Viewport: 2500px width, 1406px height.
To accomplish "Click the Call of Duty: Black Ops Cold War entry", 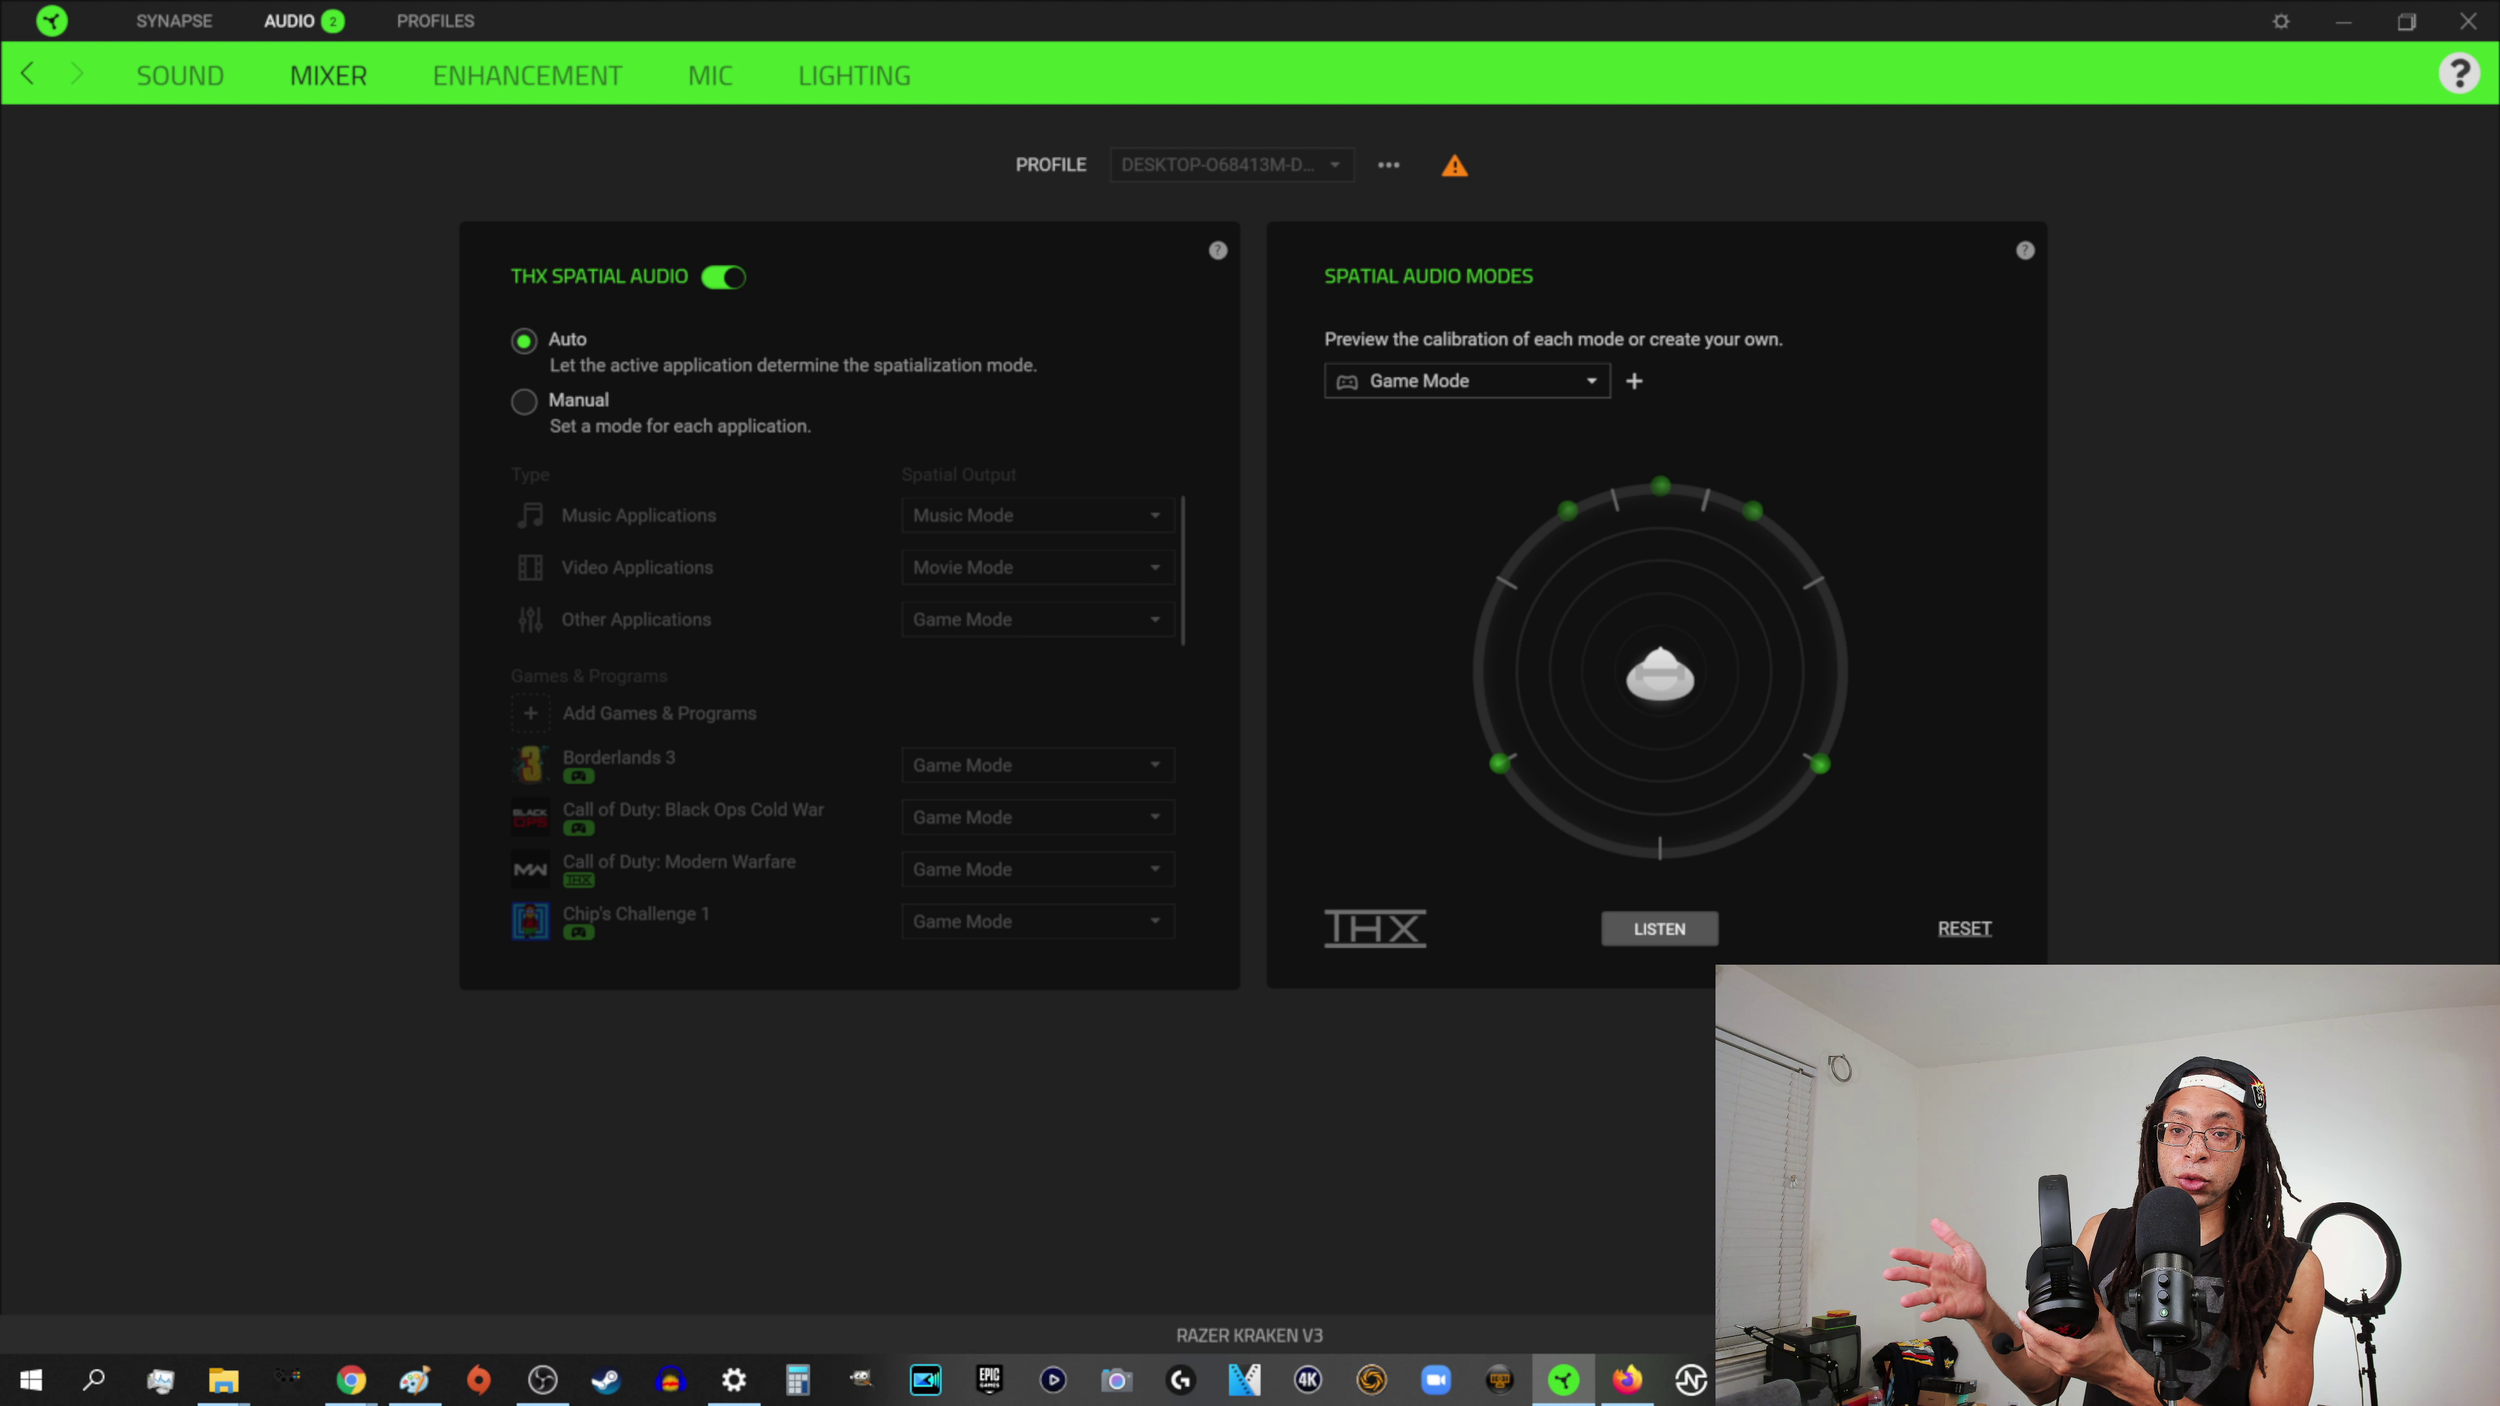I will [x=693, y=809].
